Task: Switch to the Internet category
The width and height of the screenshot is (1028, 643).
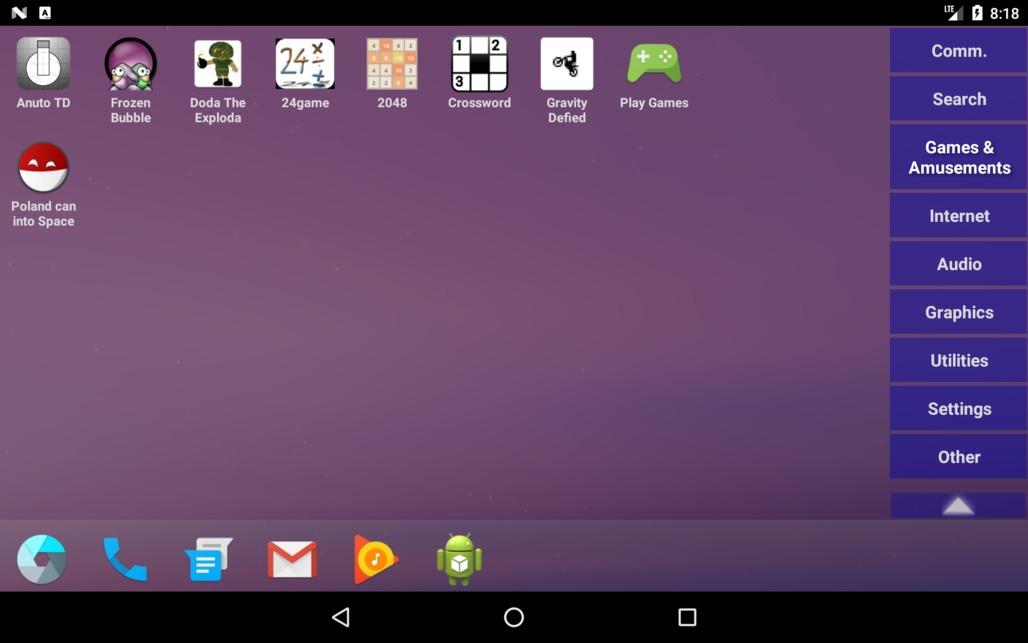Action: (958, 216)
